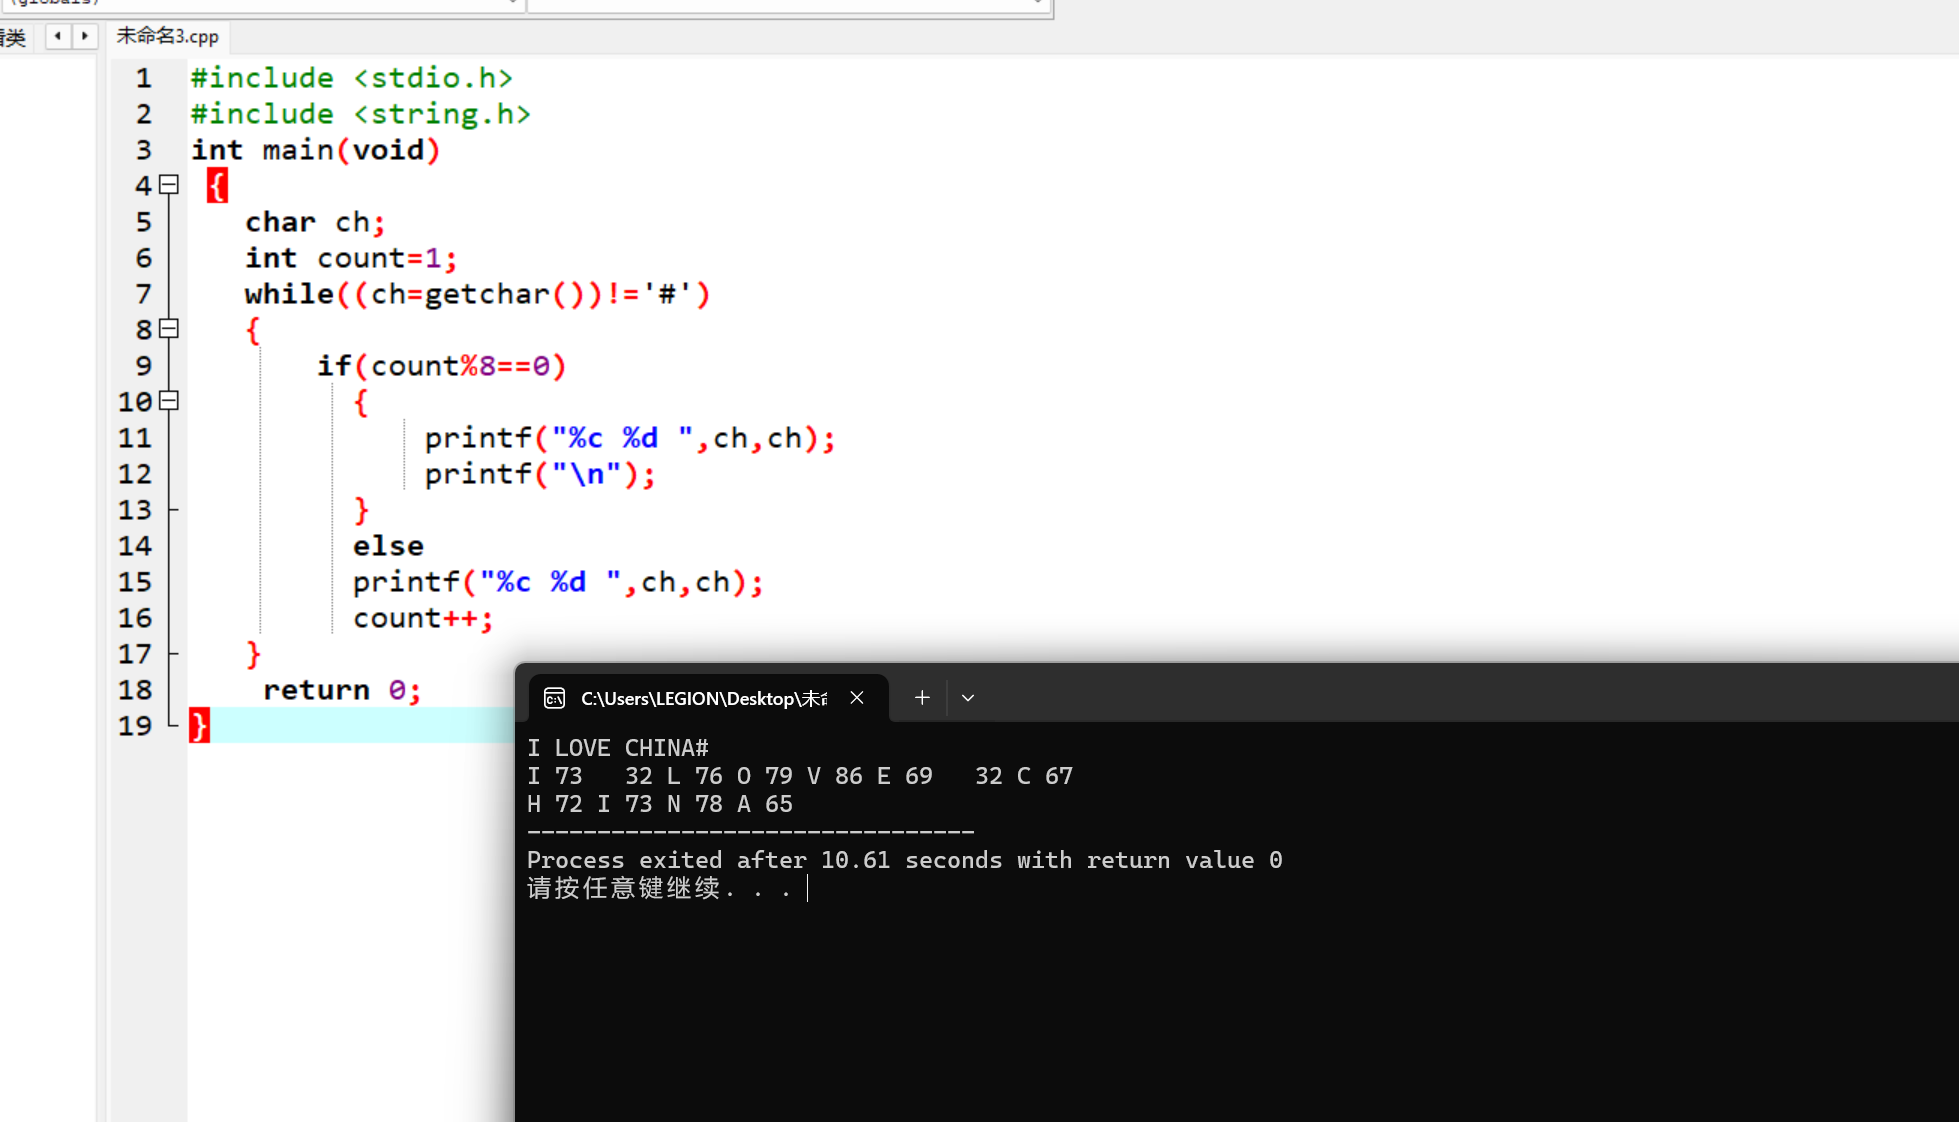This screenshot has width=1959, height=1122.
Task: Click the left tab-scroll arrow
Action: tap(58, 36)
